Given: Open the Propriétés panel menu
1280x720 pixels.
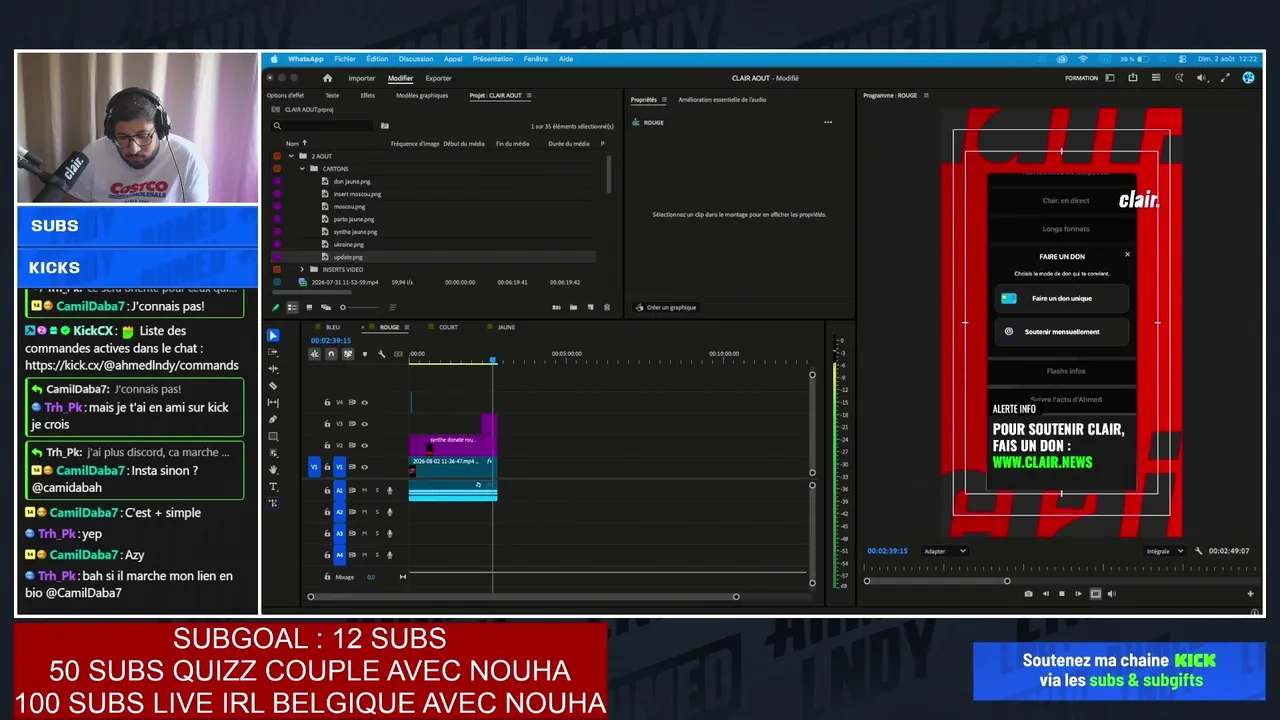Looking at the screenshot, I should (665, 100).
